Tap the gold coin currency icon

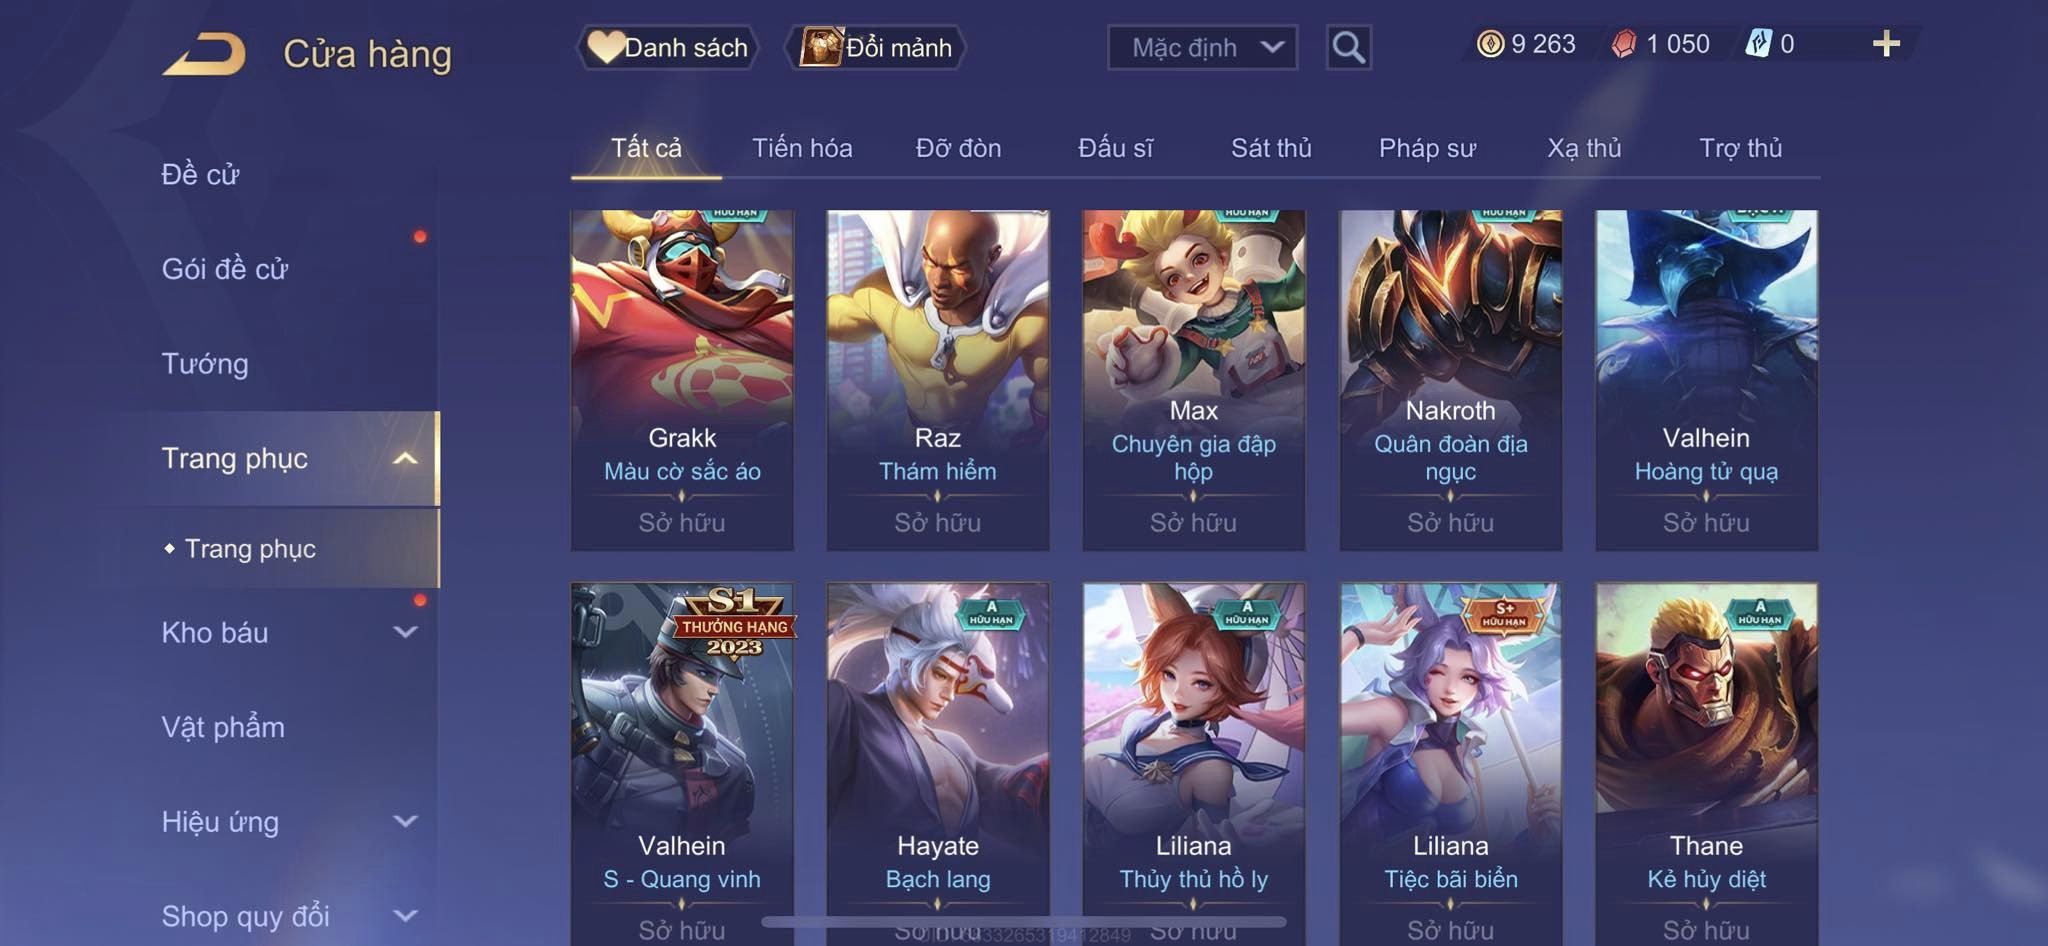[1490, 44]
